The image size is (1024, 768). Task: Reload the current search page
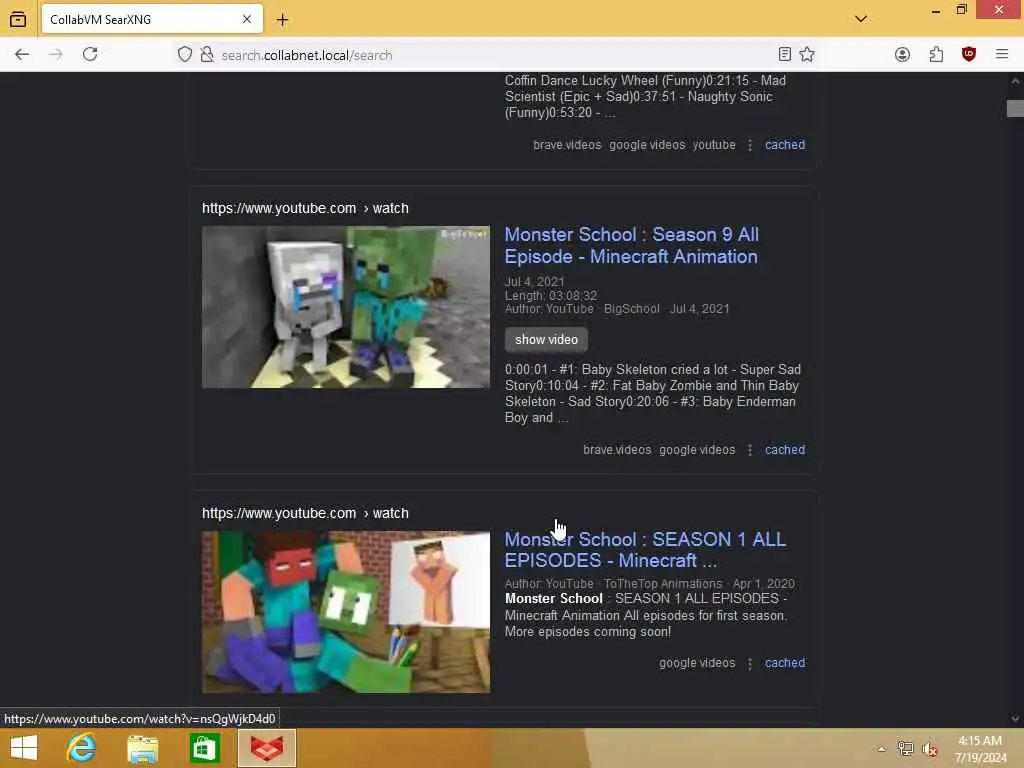coord(90,54)
